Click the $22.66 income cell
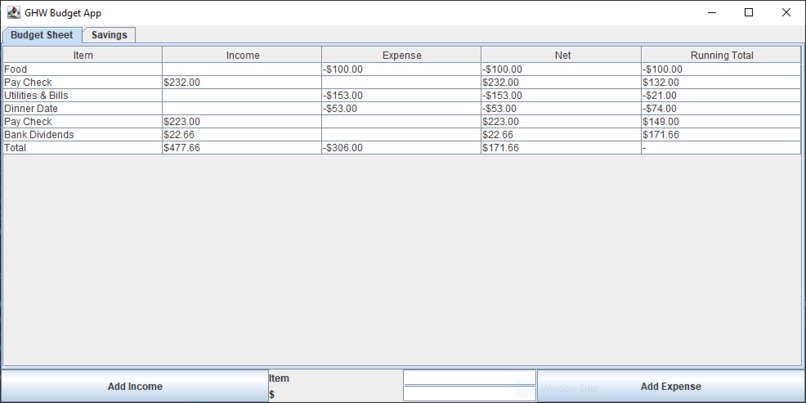 click(x=242, y=135)
